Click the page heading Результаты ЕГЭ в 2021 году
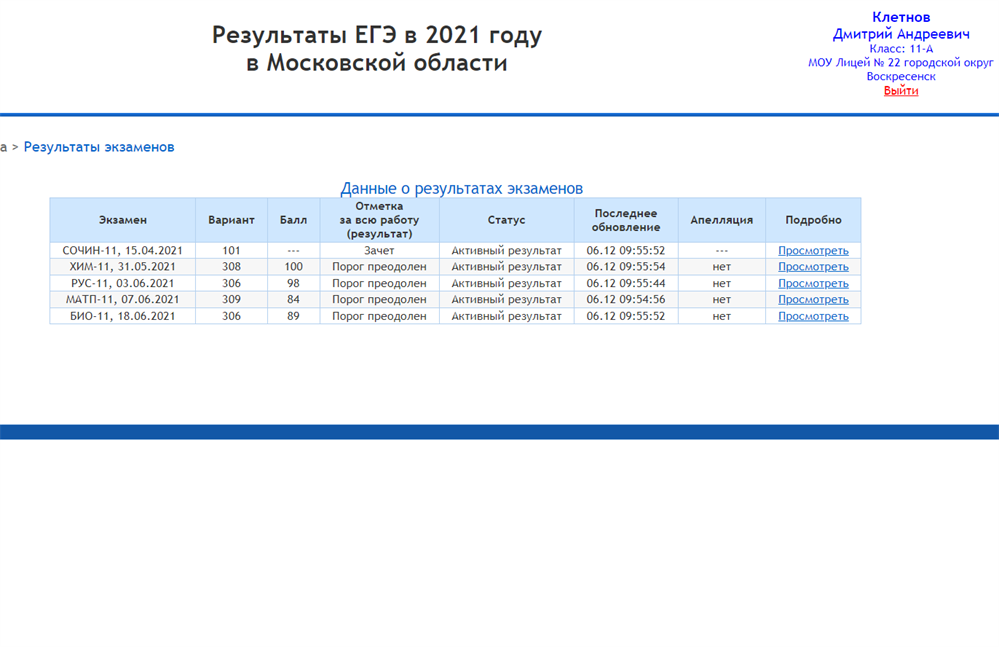Image resolution: width=999 pixels, height=647 pixels. [377, 35]
